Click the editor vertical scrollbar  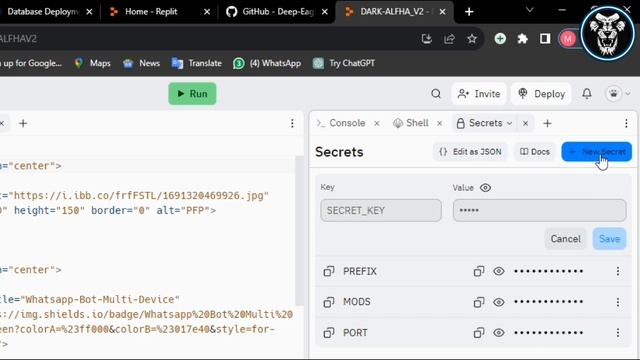coord(300,231)
